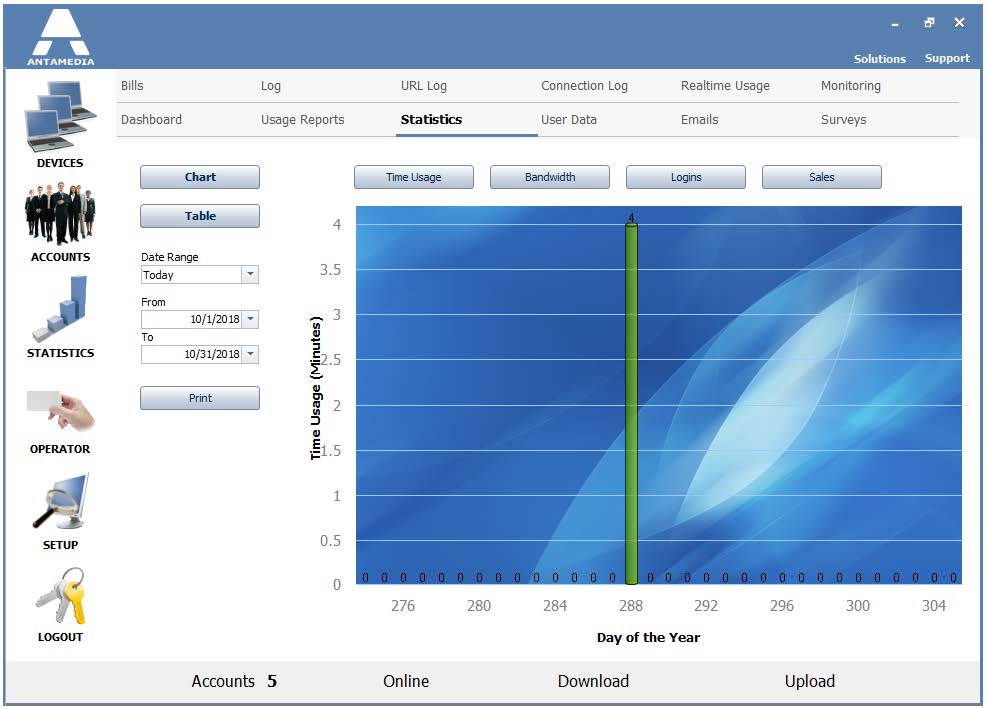Viewport: 987px width, 709px height.
Task: Switch to the Bills tab
Action: click(x=132, y=86)
